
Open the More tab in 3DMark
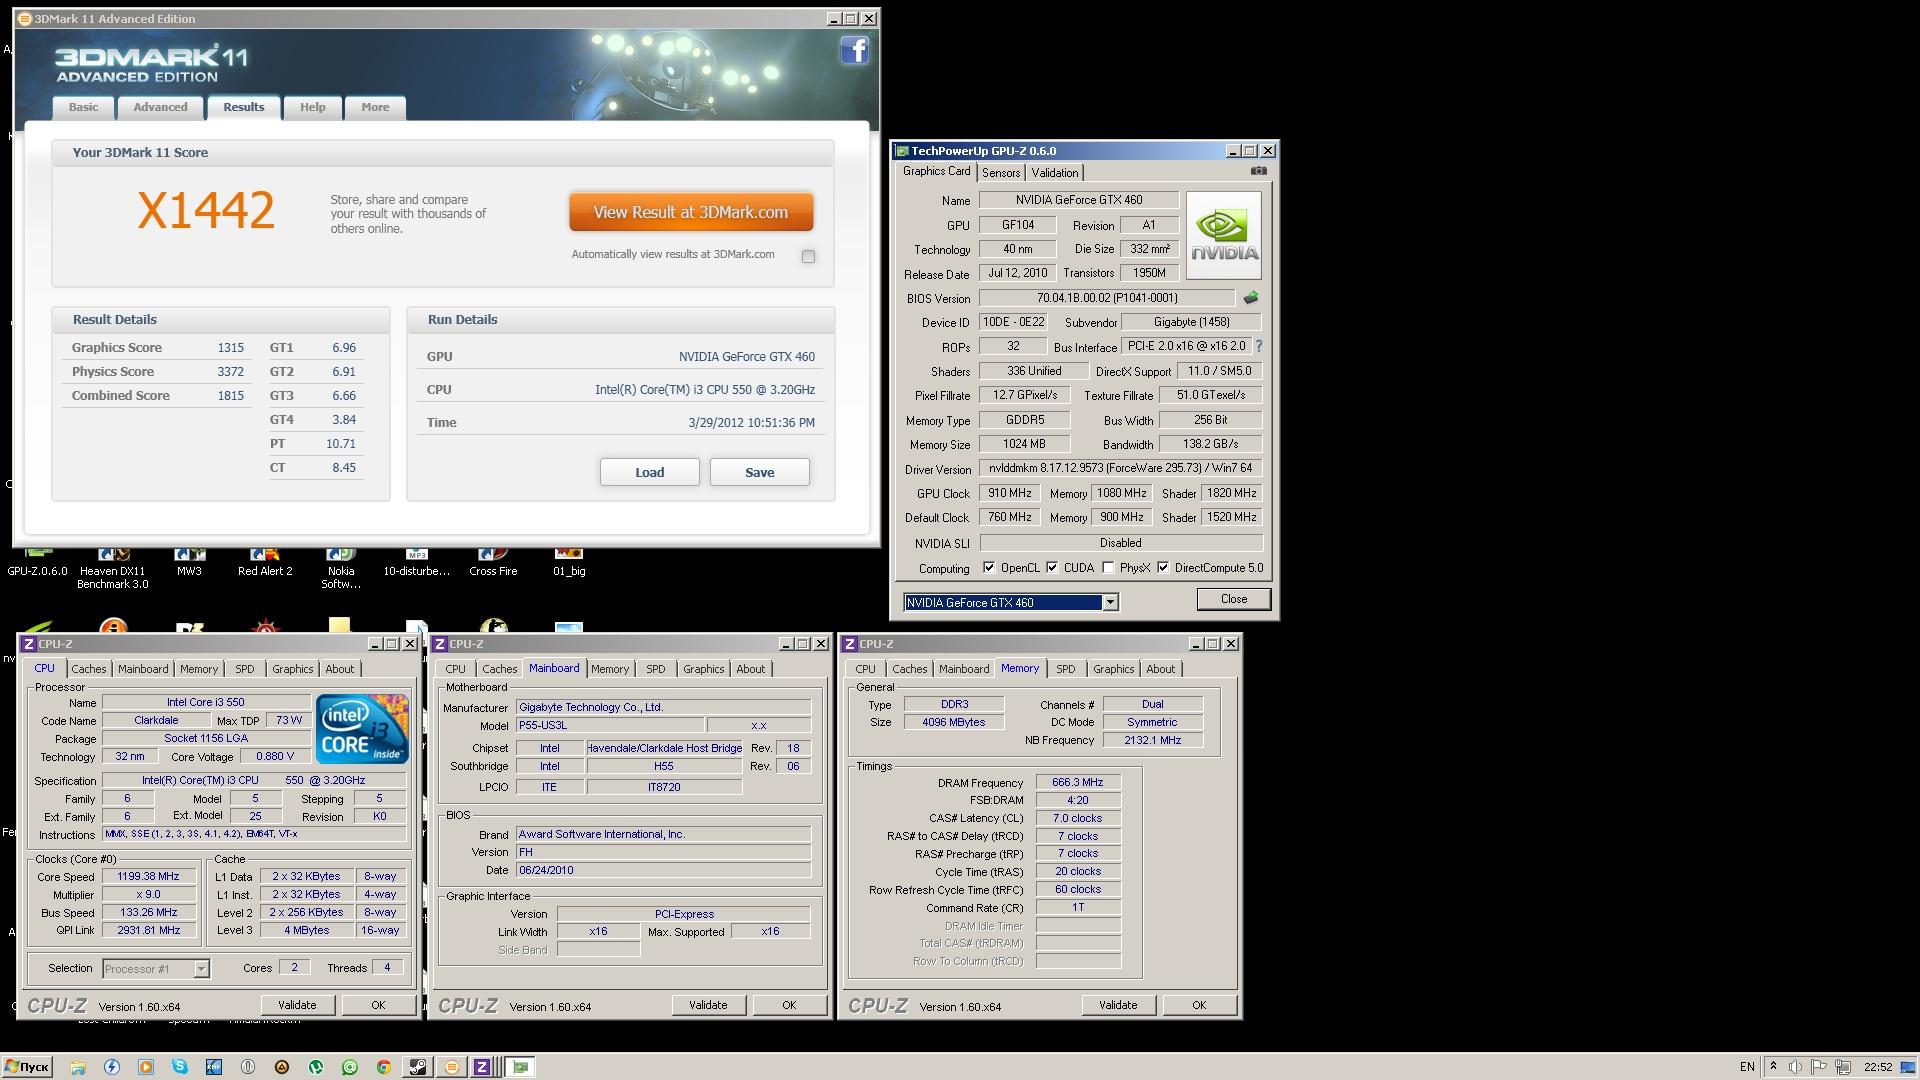click(x=376, y=107)
